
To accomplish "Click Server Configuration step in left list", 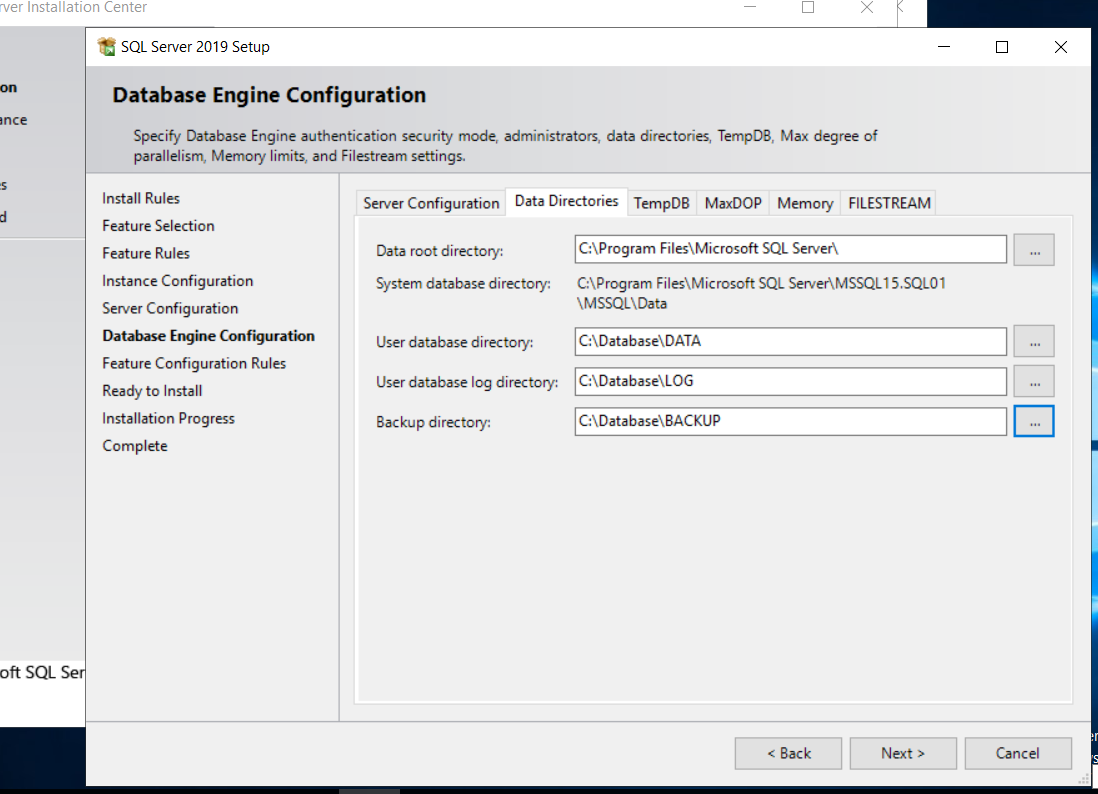I will [170, 308].
